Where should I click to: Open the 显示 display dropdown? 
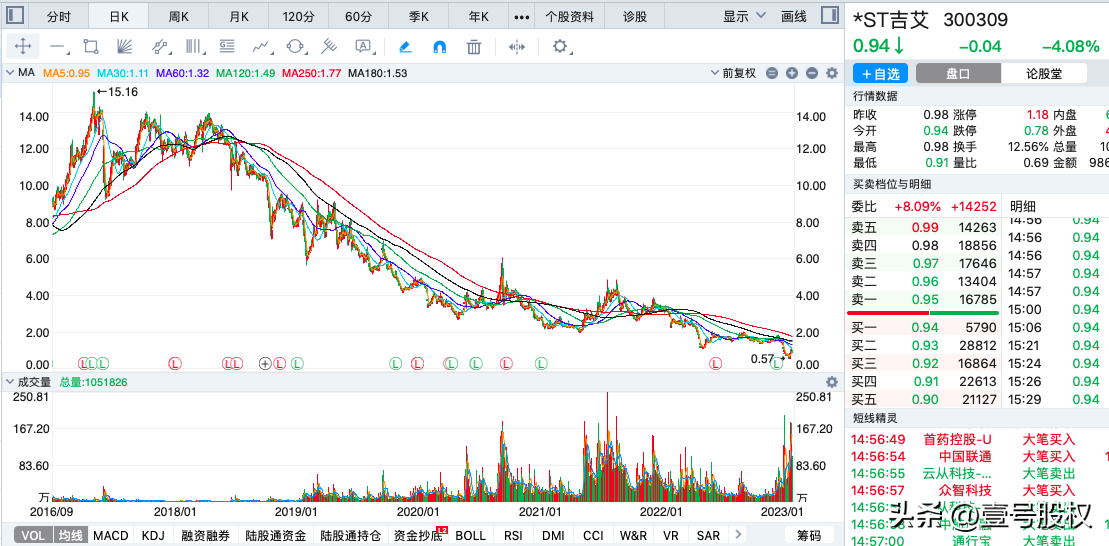point(745,16)
